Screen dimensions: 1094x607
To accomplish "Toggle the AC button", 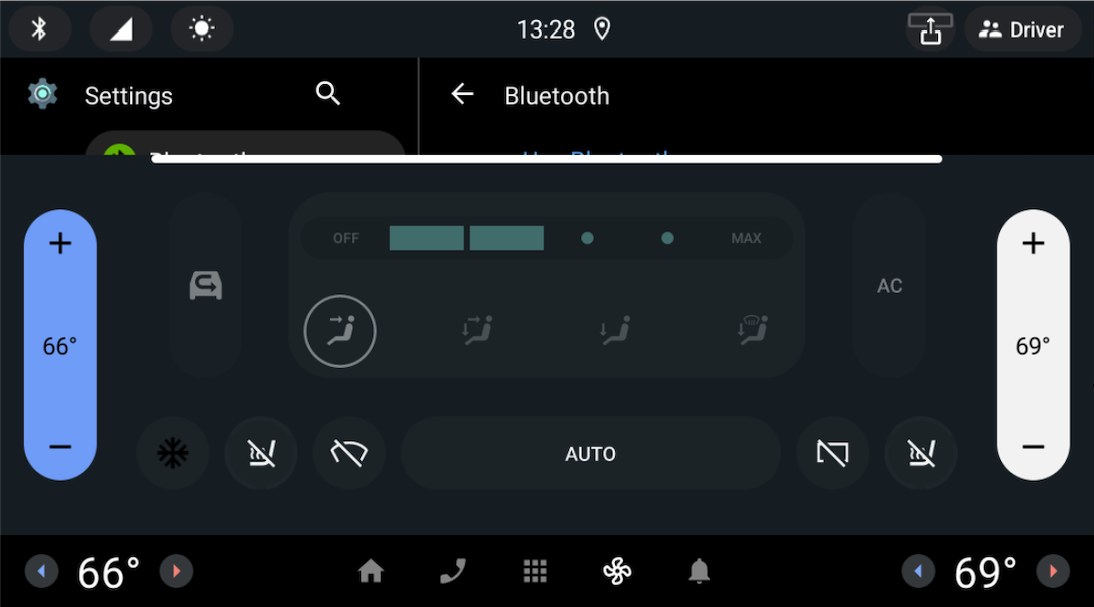I will point(889,285).
